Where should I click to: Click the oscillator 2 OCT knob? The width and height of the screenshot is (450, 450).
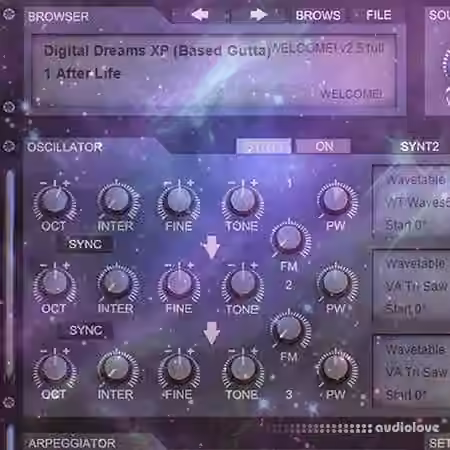(55, 283)
